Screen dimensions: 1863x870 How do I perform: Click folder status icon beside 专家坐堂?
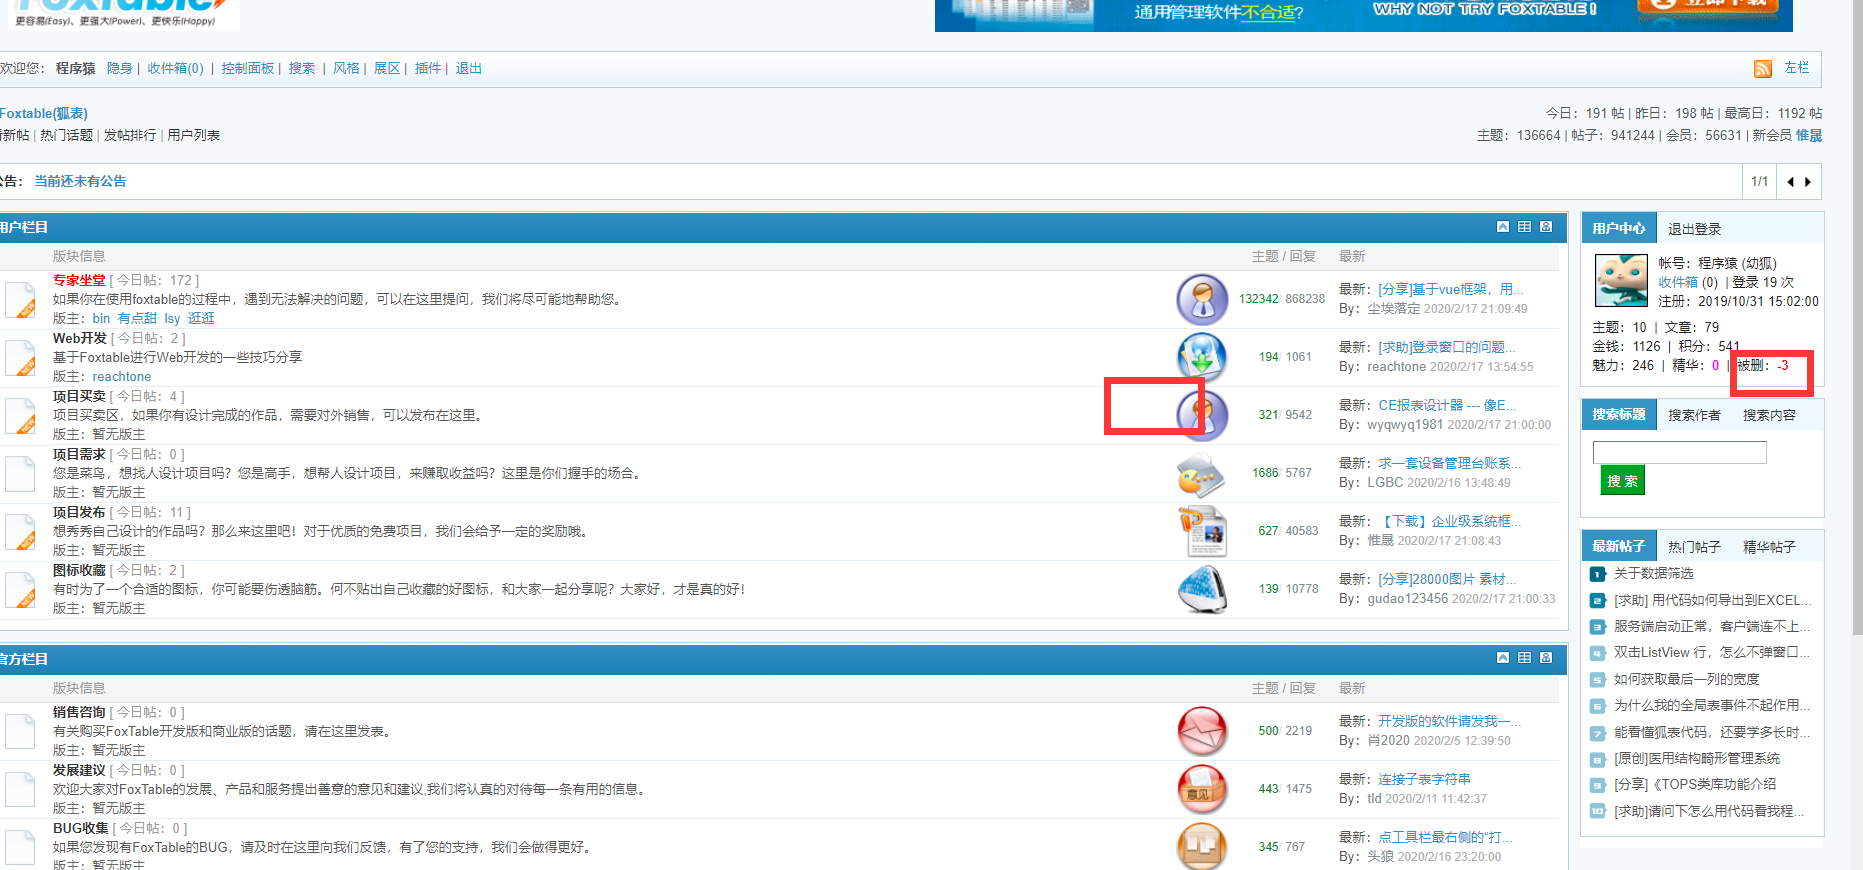pos(20,300)
